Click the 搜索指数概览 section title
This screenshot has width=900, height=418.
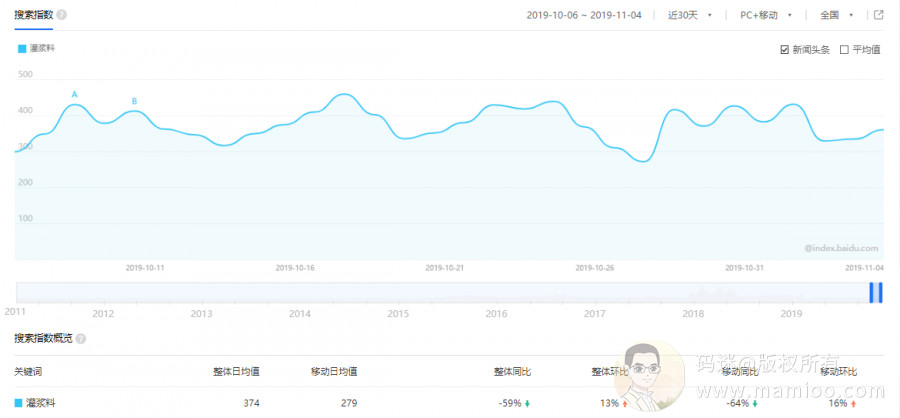tap(43, 339)
